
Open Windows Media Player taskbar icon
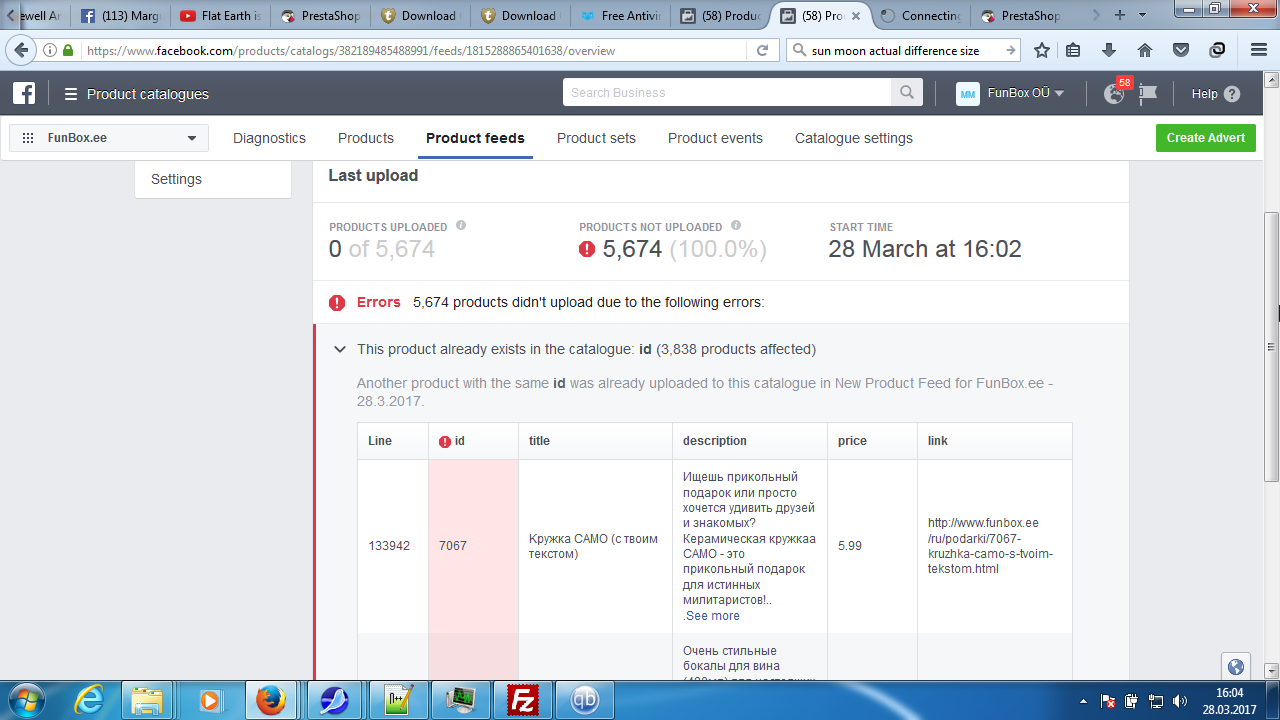point(210,699)
